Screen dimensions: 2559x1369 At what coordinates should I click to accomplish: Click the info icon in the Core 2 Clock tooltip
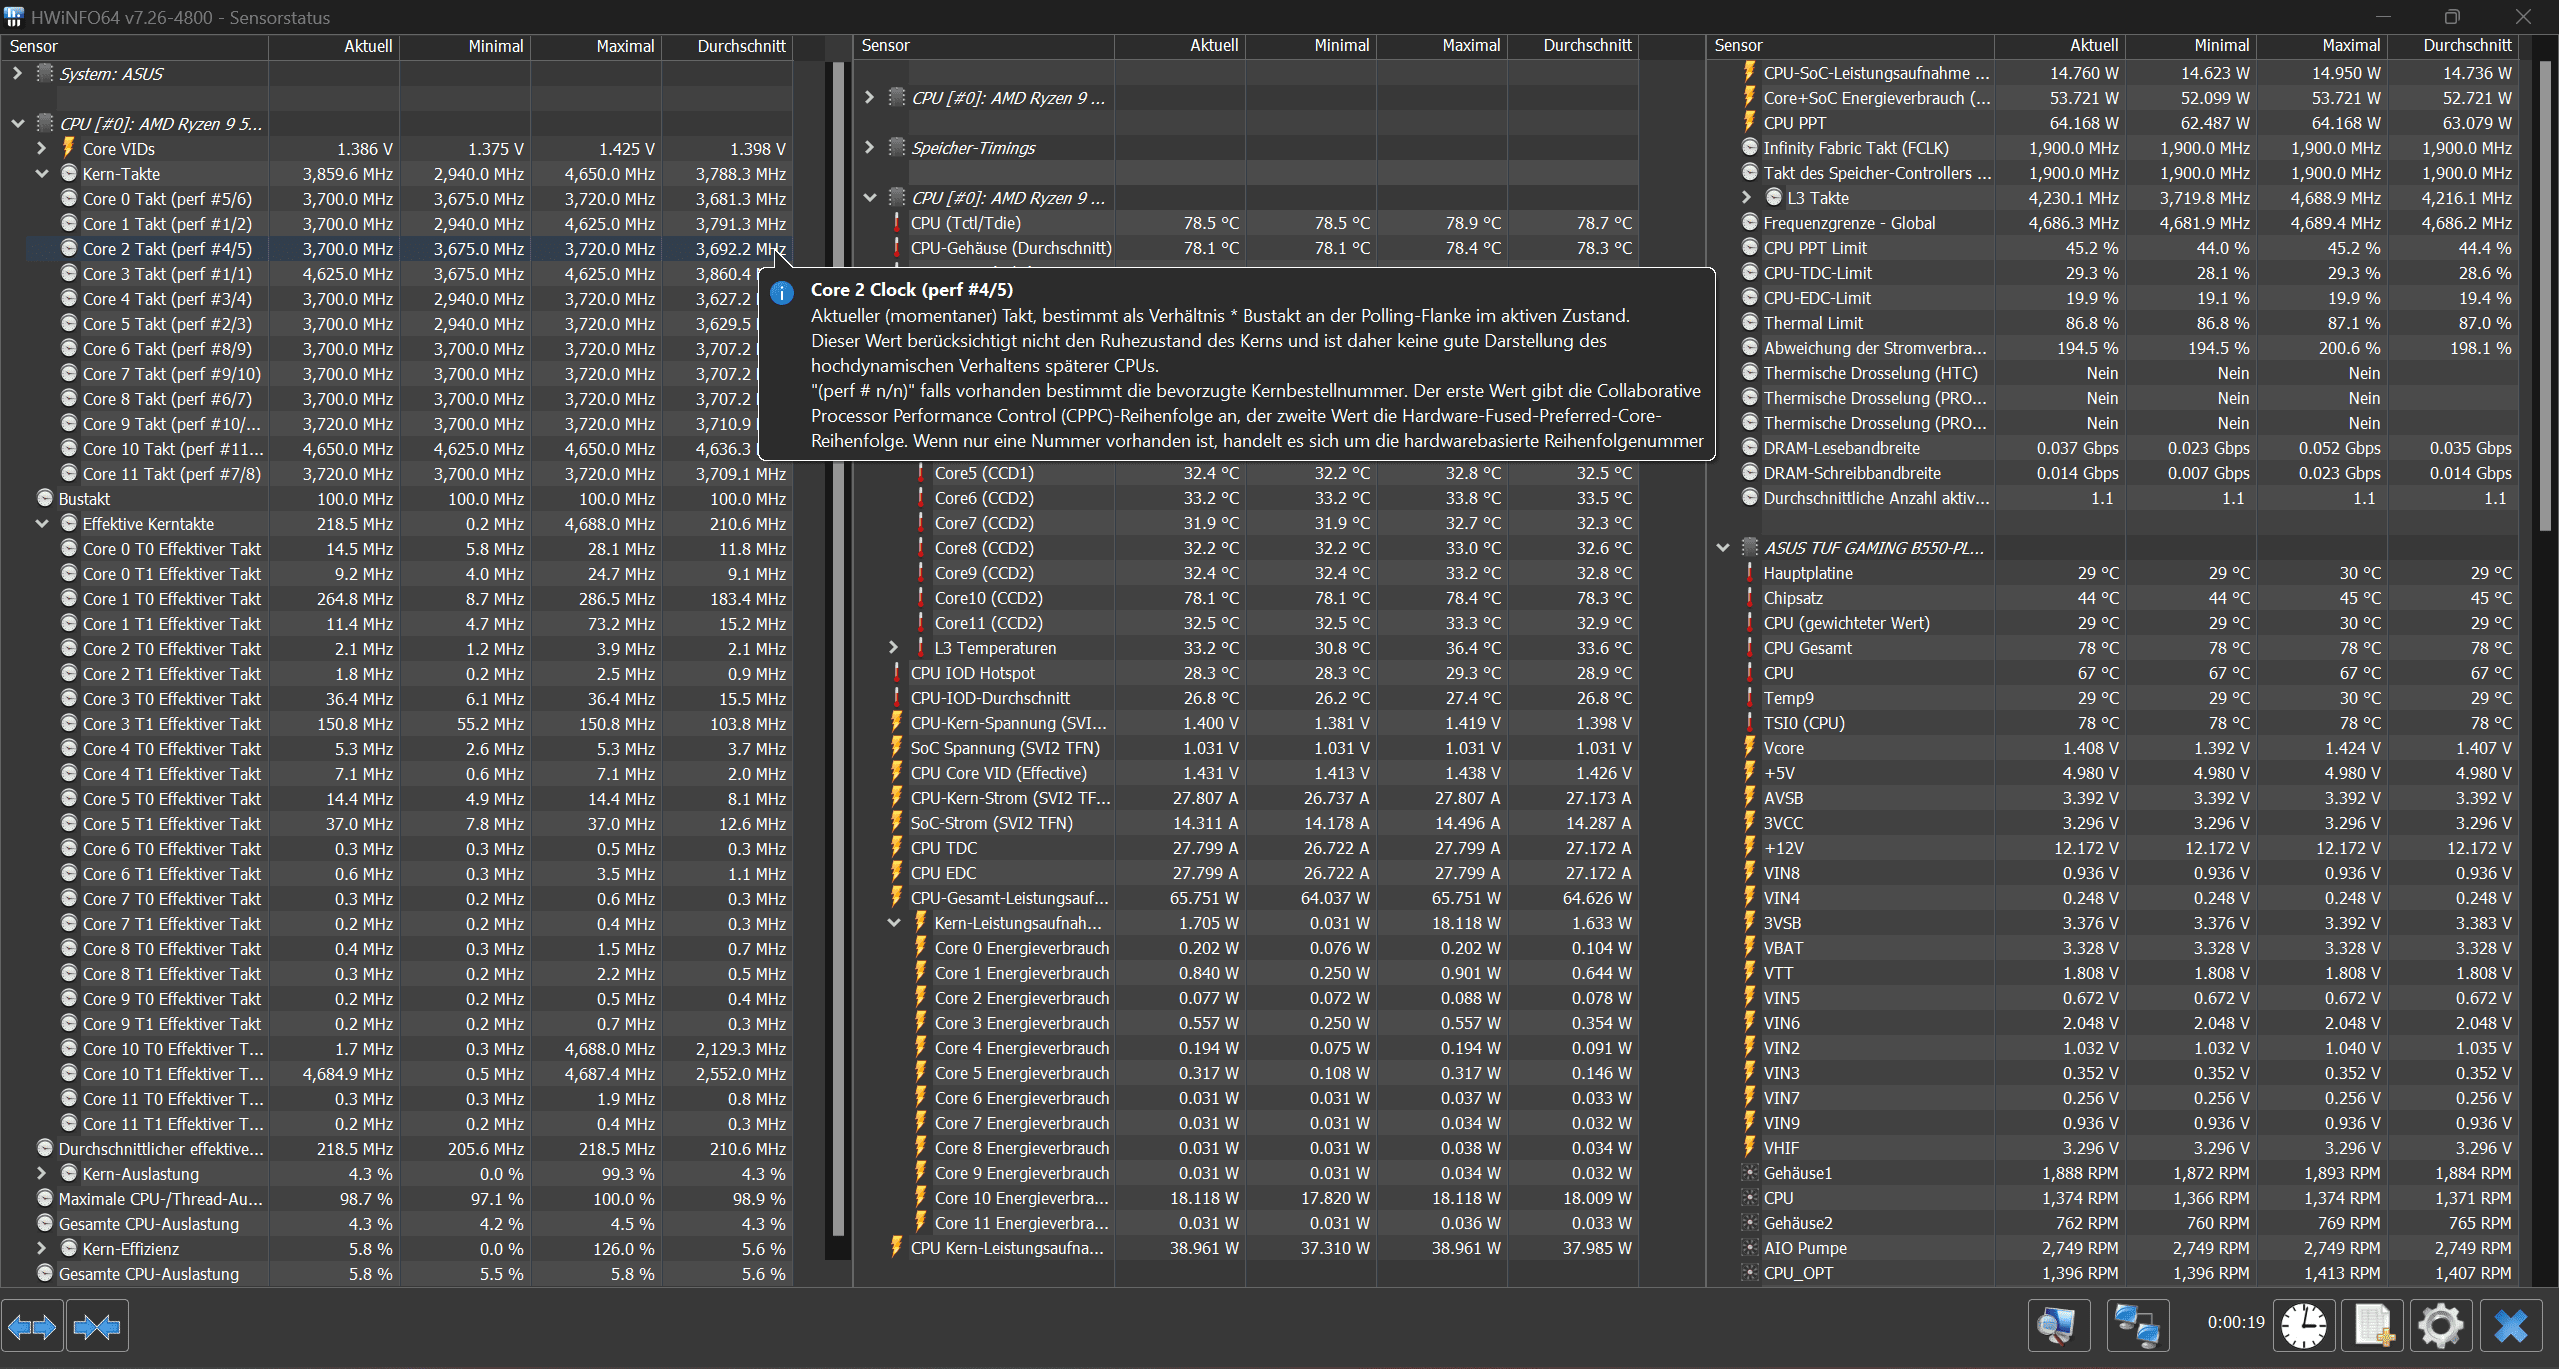782,292
